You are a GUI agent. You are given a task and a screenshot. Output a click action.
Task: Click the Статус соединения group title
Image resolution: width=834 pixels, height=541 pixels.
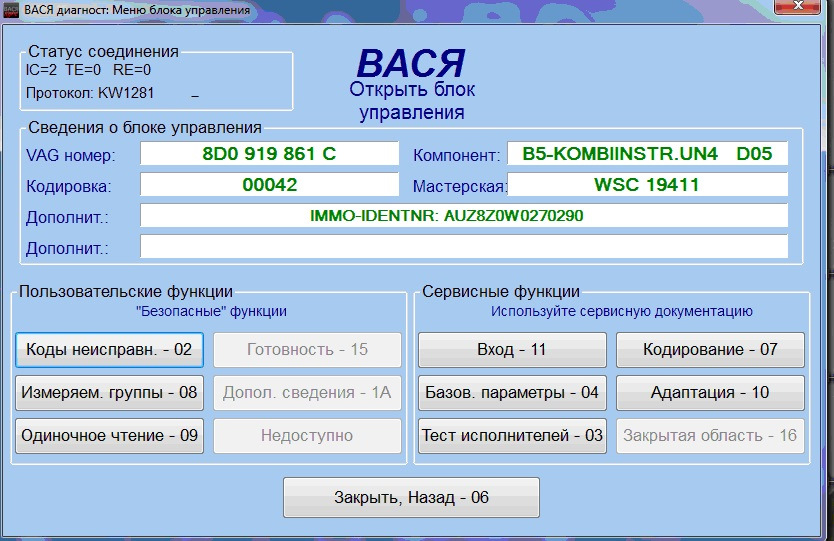[103, 52]
